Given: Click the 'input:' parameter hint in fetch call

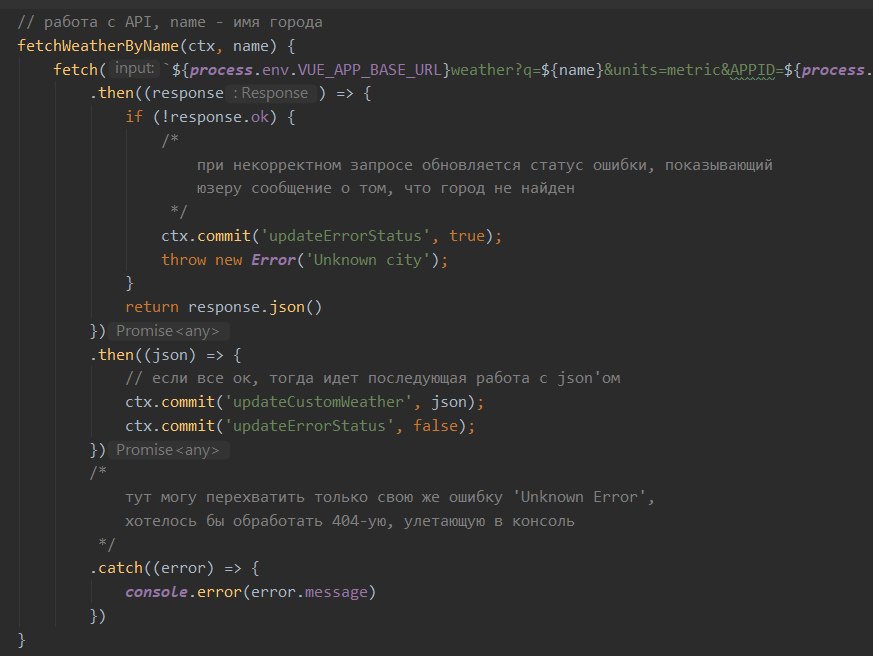Looking at the screenshot, I should point(134,68).
